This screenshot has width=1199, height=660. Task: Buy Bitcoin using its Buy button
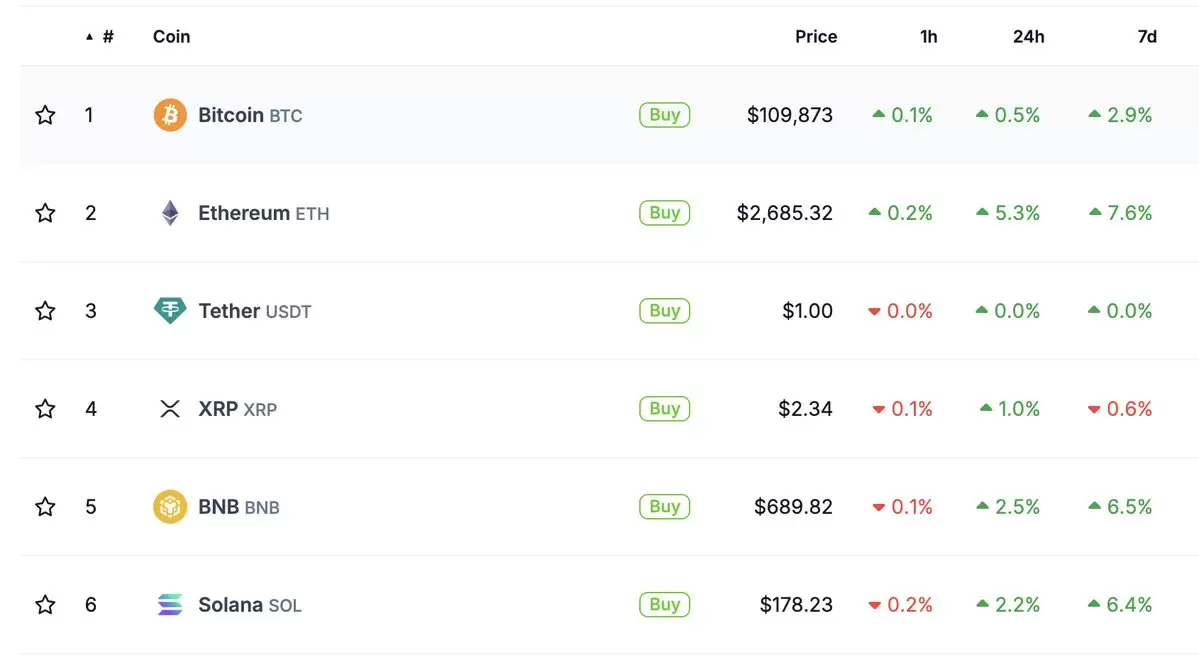(x=664, y=115)
